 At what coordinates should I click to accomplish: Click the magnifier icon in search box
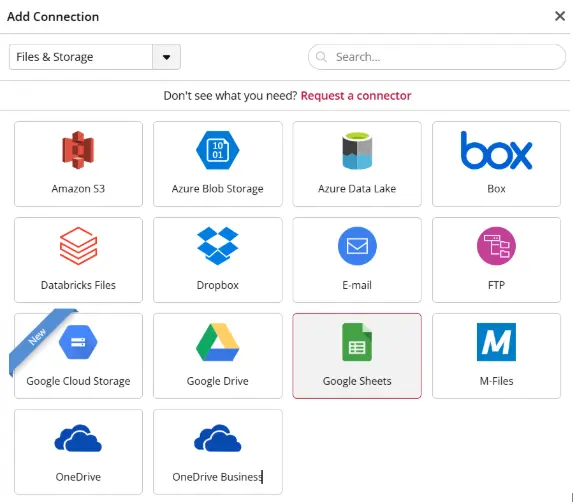coord(321,57)
